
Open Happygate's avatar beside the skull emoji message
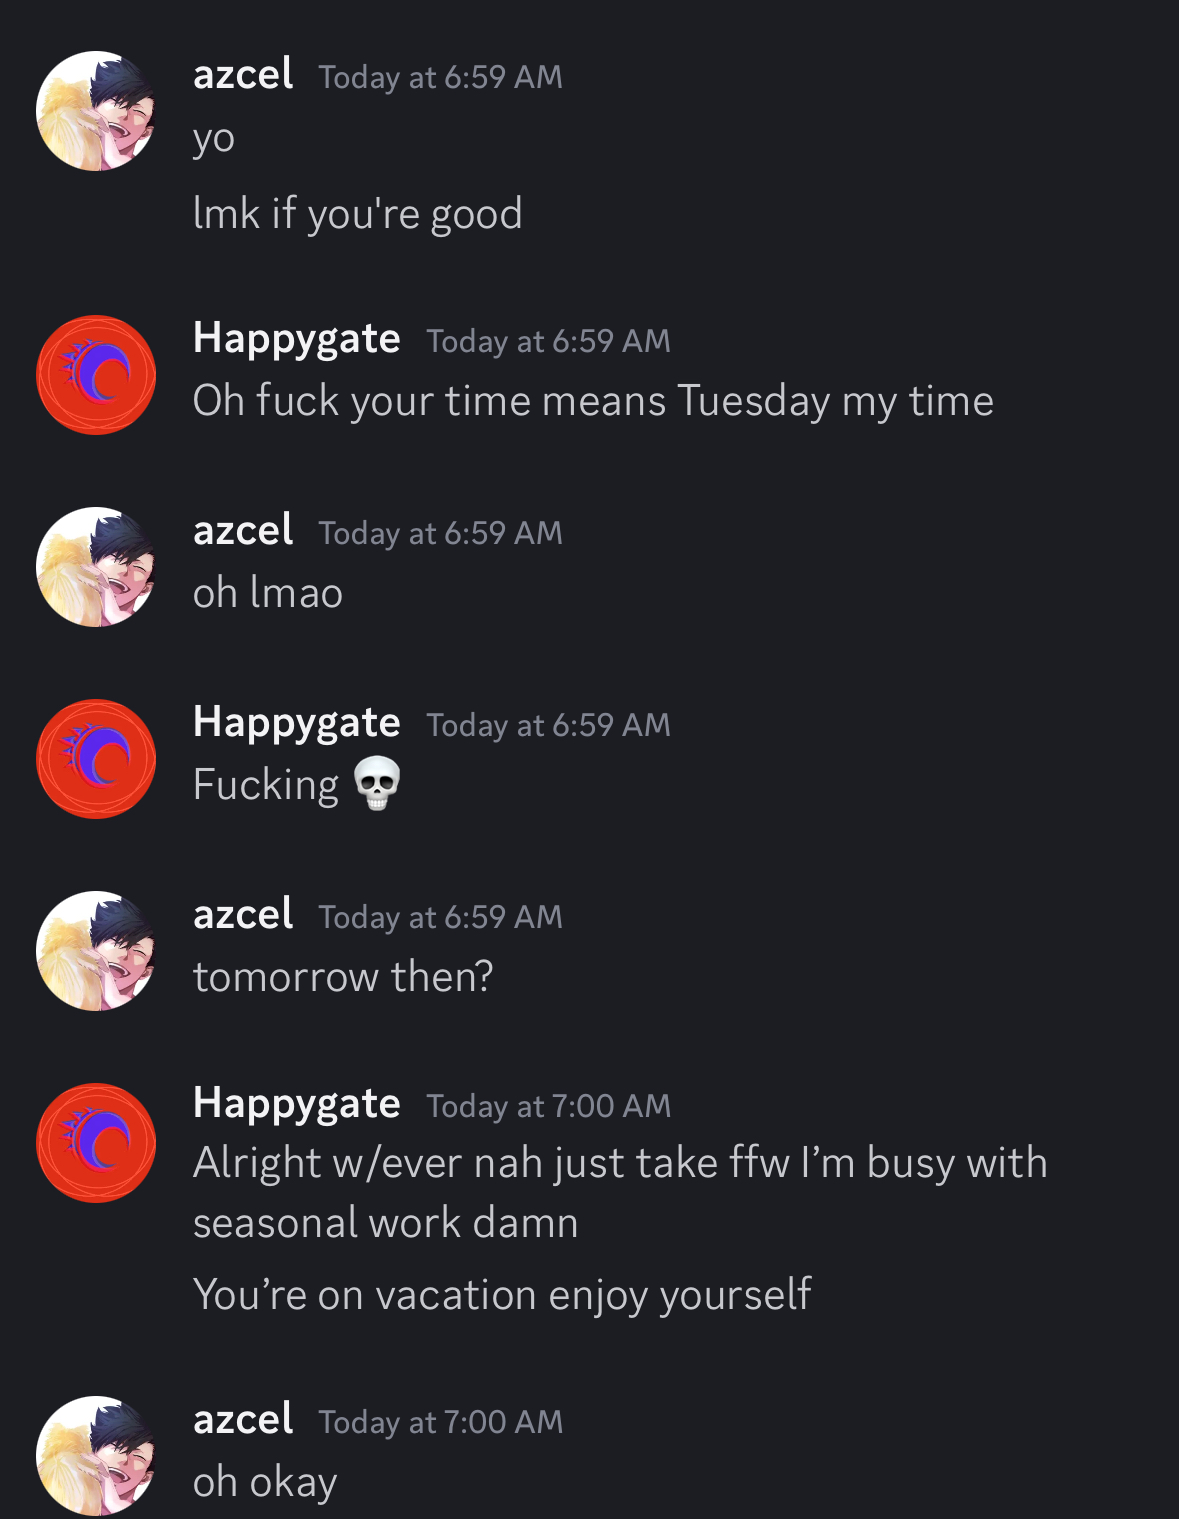(x=96, y=759)
